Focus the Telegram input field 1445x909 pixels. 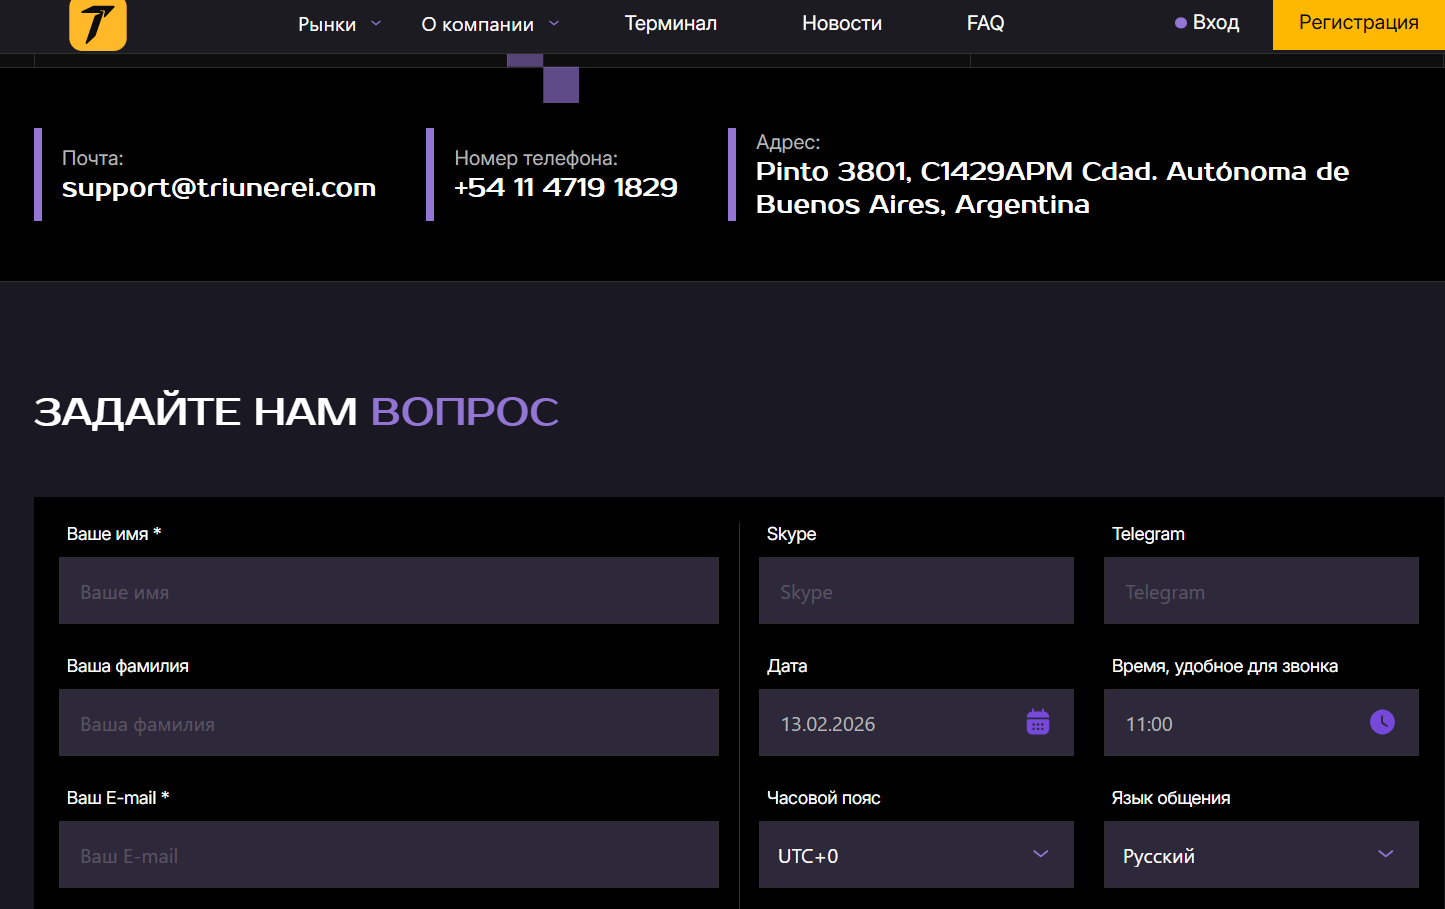tap(1261, 591)
